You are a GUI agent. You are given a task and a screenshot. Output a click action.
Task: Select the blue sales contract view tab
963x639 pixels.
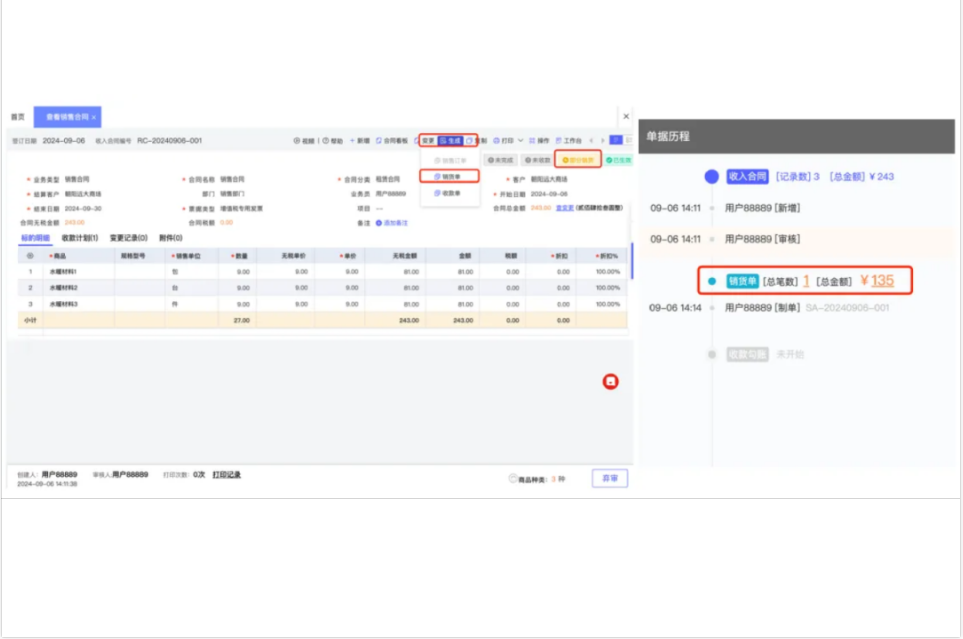pyautogui.click(x=67, y=117)
